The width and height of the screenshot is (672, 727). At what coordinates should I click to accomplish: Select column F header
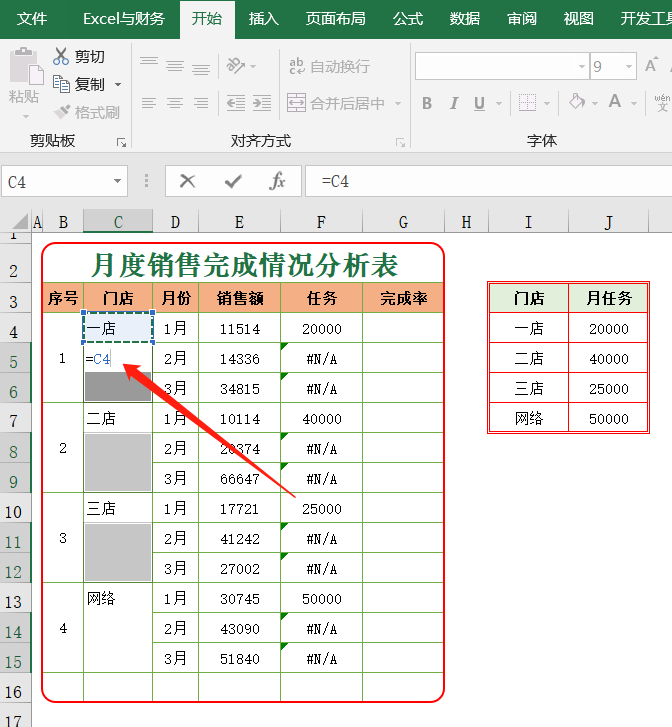[321, 222]
